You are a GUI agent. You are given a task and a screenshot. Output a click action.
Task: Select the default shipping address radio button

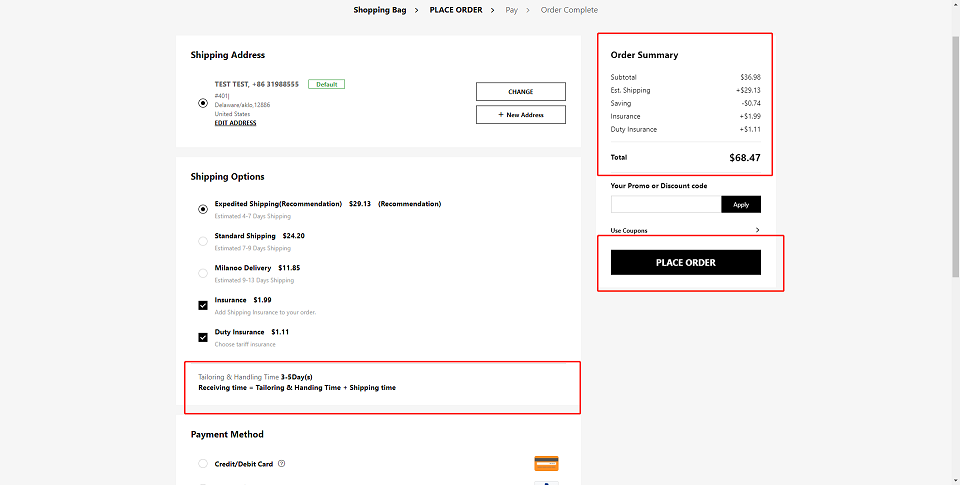click(203, 103)
